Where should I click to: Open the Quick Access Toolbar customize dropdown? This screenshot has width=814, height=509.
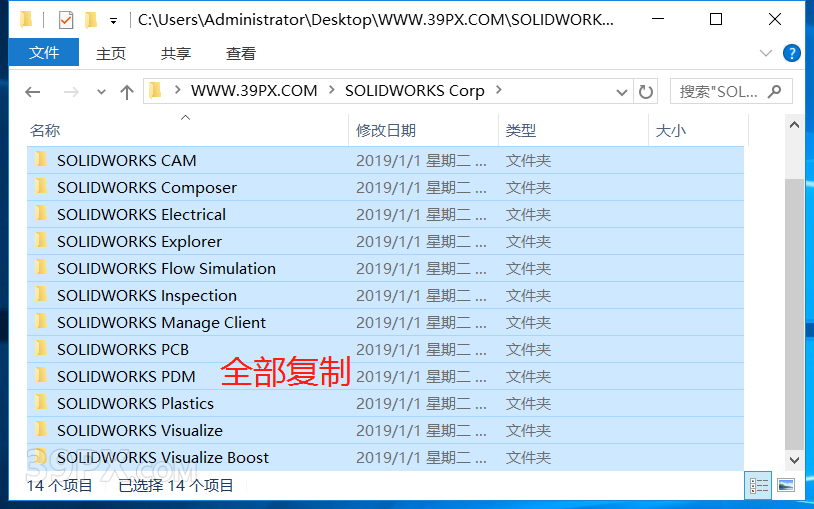113,20
